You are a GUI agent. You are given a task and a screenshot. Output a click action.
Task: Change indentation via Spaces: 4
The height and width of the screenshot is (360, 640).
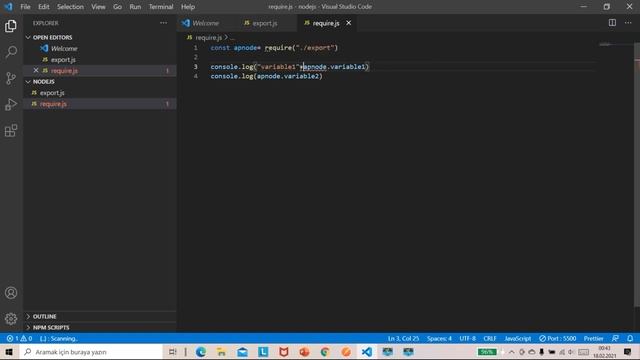click(439, 338)
